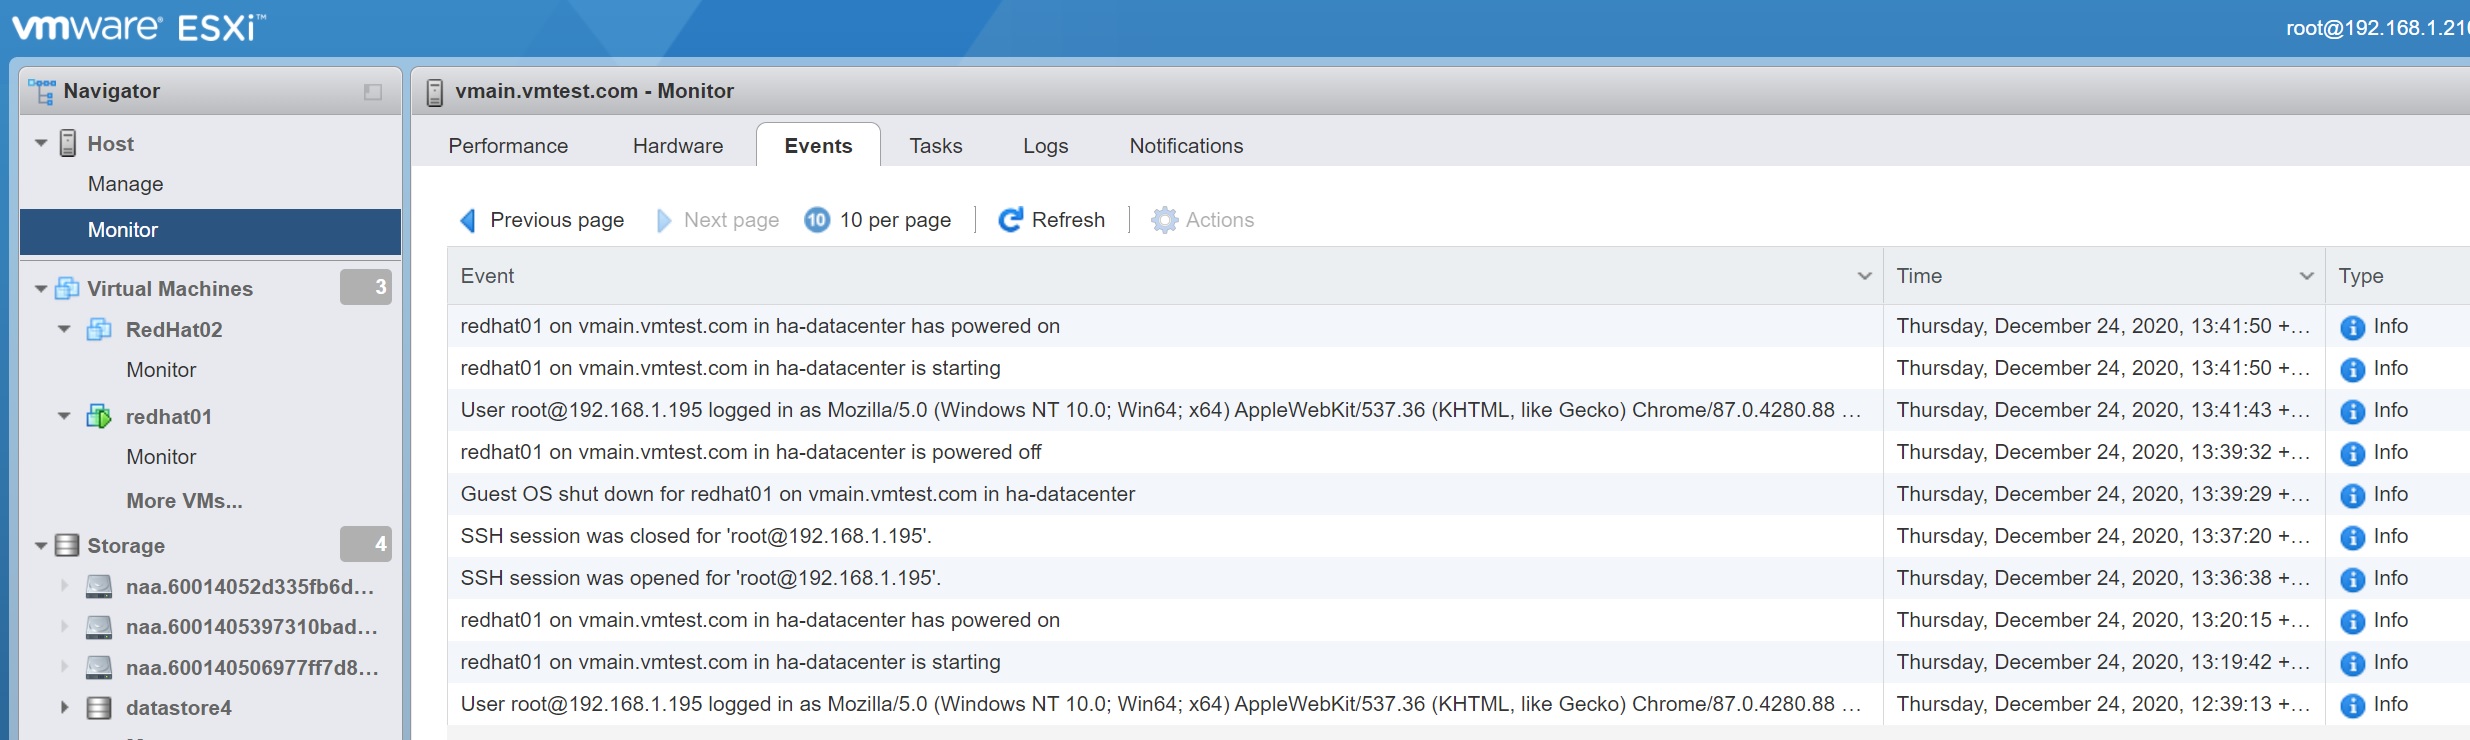Screen dimensions: 2470x740
Task: Select Monitor under Host
Action: click(210, 230)
